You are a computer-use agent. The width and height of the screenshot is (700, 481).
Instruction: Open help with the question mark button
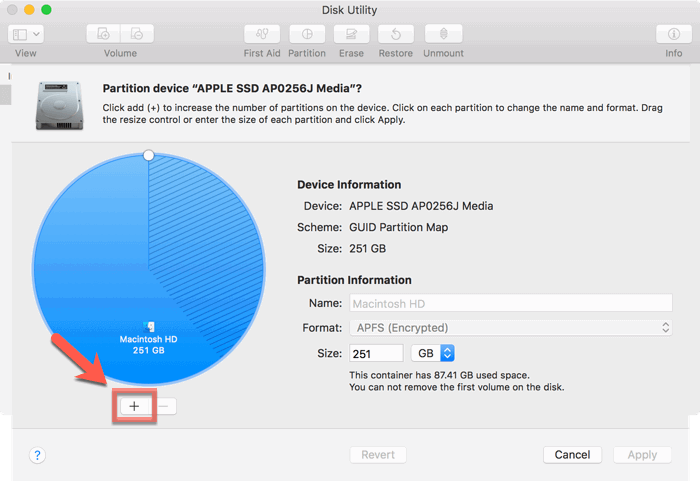coord(38,455)
